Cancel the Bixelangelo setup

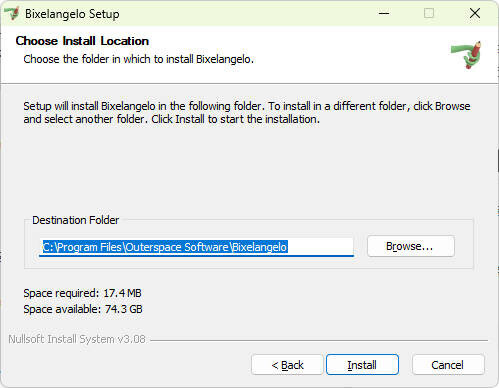448,365
